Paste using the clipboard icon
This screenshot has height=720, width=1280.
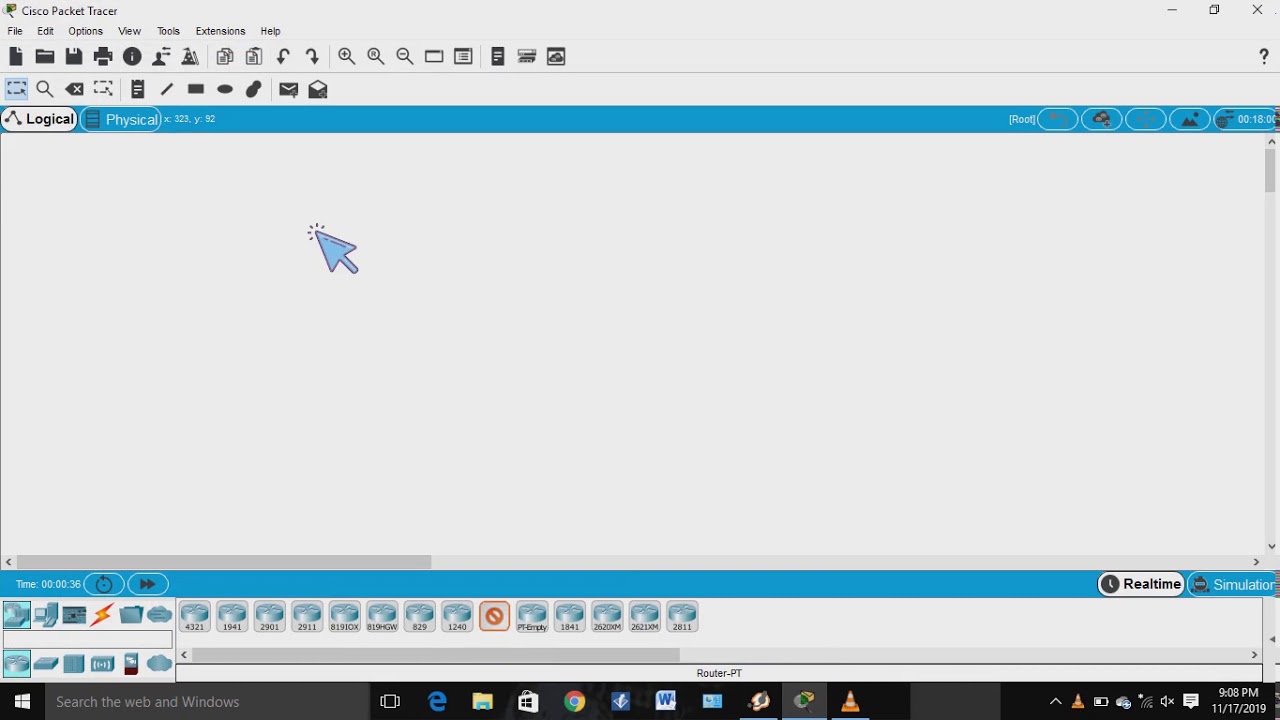(254, 57)
